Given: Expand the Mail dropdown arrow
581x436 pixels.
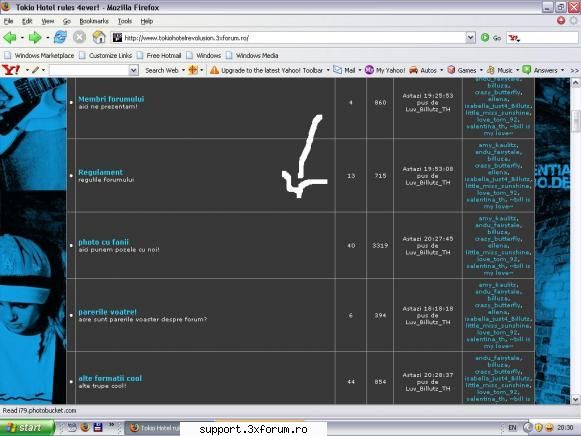Looking at the screenshot, I should tap(359, 70).
